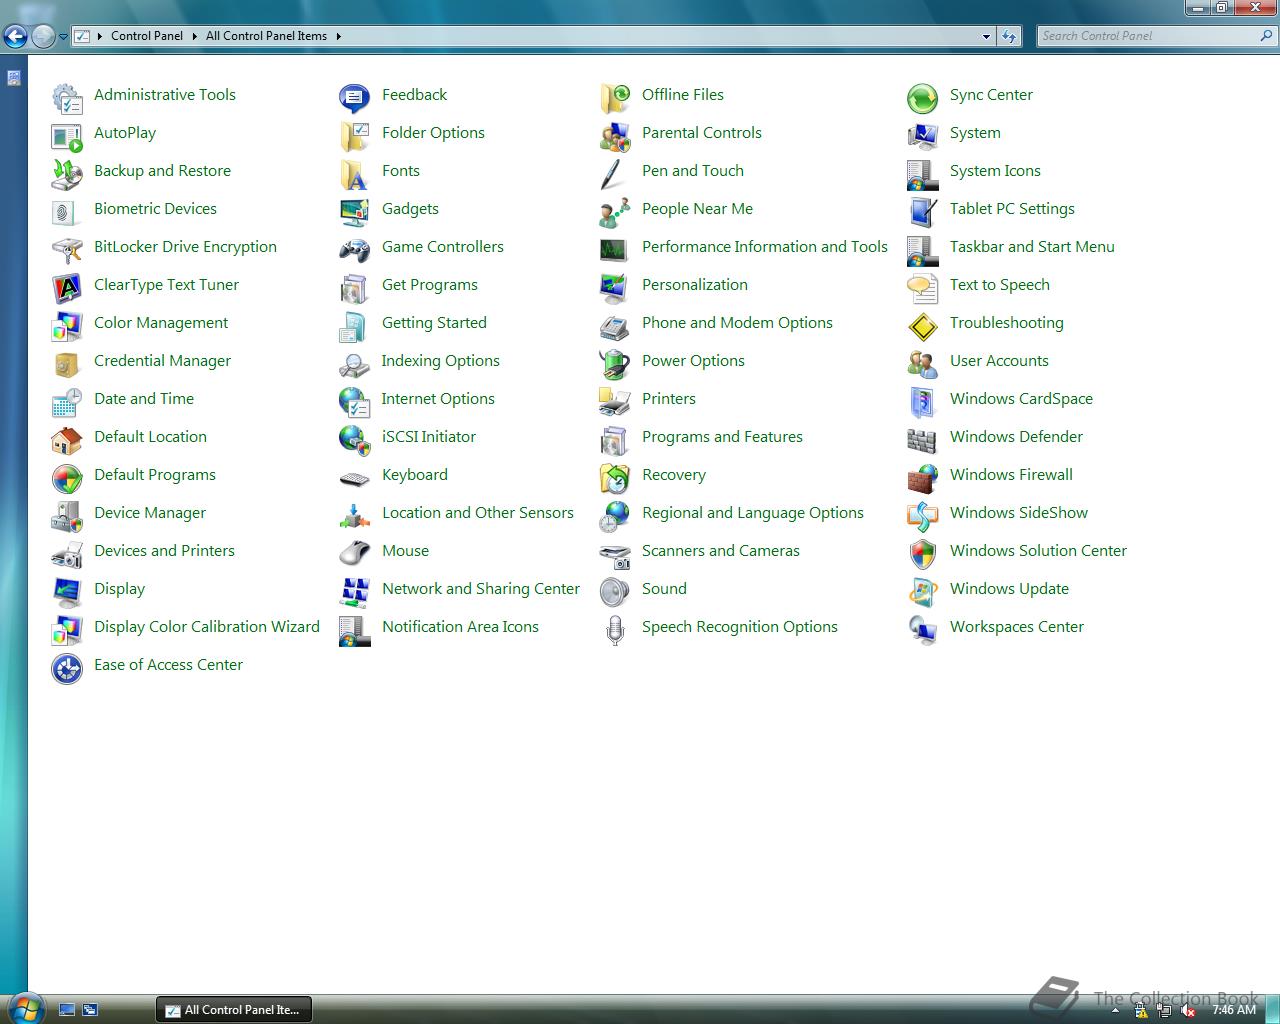Click the Network and Sharing Center icon
Viewport: 1280px width, 1024px height.
click(x=355, y=591)
